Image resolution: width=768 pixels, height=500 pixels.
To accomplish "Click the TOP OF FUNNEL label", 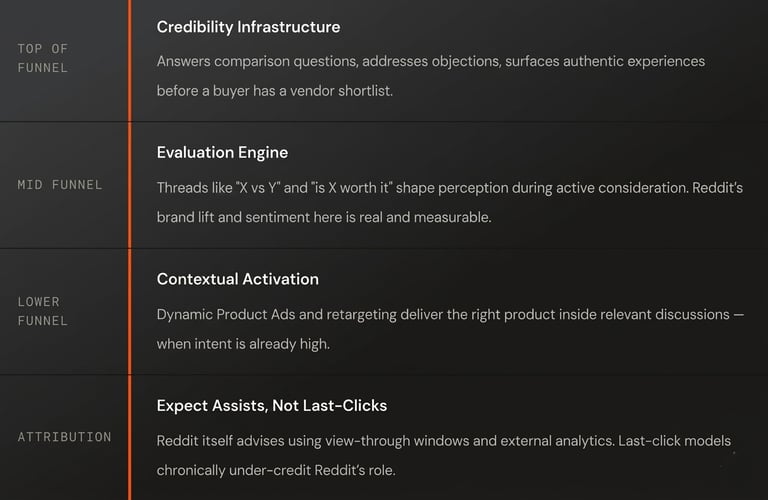I will tap(43, 58).
